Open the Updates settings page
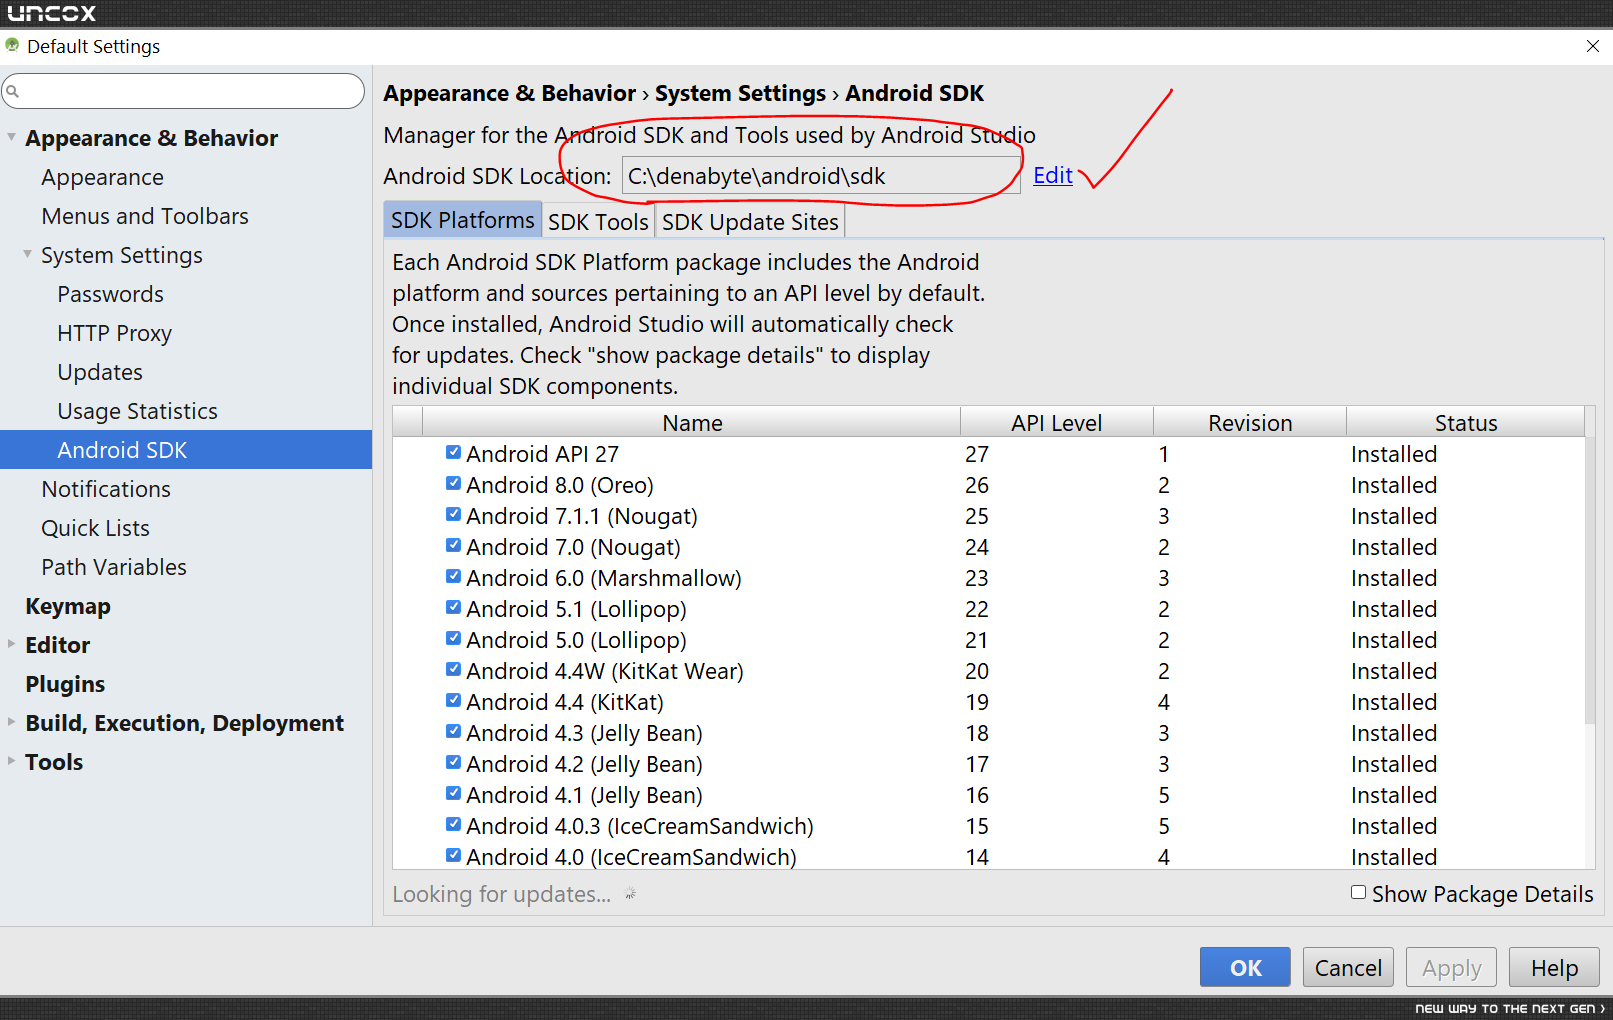 point(100,372)
